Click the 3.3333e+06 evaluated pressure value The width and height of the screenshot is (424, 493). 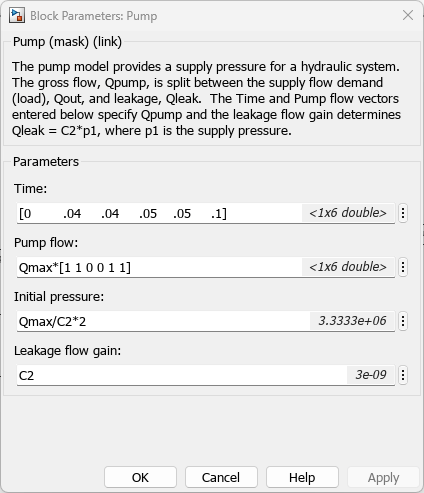352,321
